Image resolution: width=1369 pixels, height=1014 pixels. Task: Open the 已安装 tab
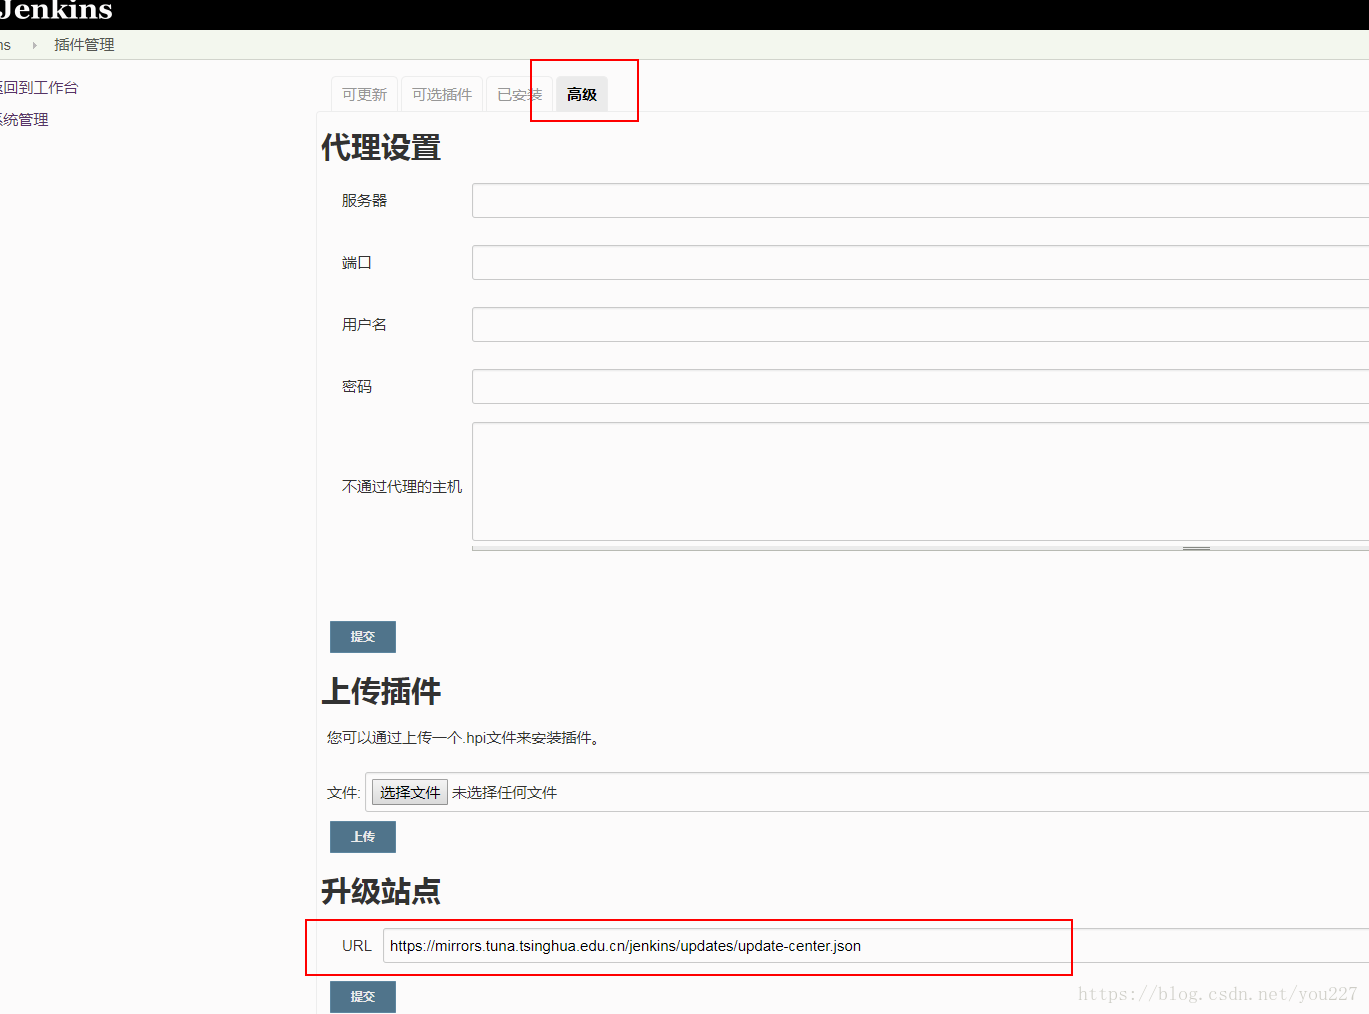point(518,95)
